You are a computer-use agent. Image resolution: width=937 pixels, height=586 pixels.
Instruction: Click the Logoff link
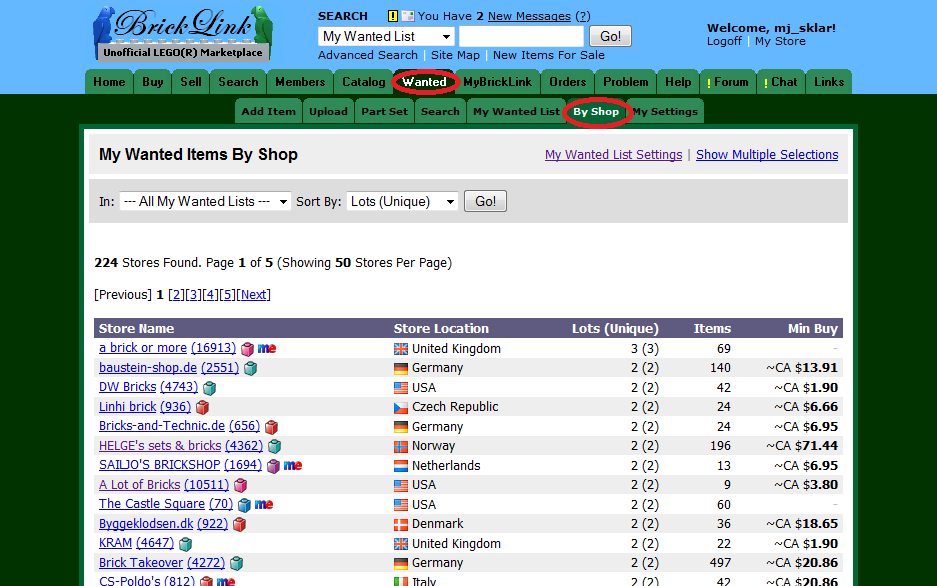[x=724, y=41]
